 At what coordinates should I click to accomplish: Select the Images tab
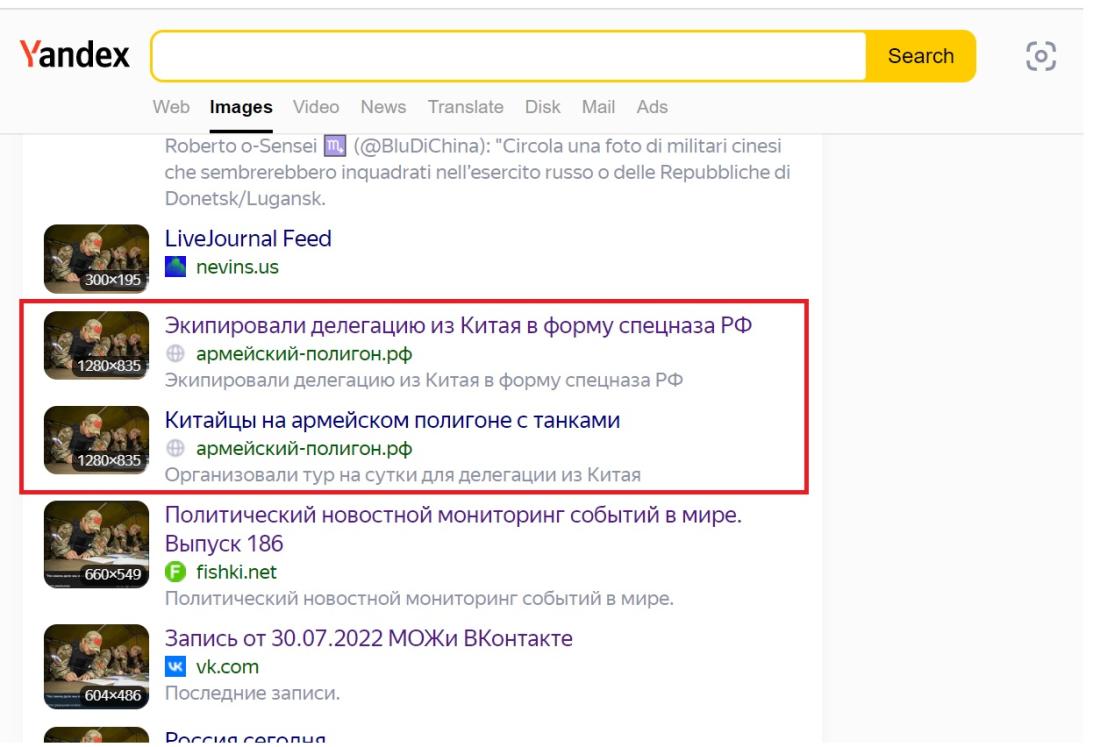tap(241, 107)
